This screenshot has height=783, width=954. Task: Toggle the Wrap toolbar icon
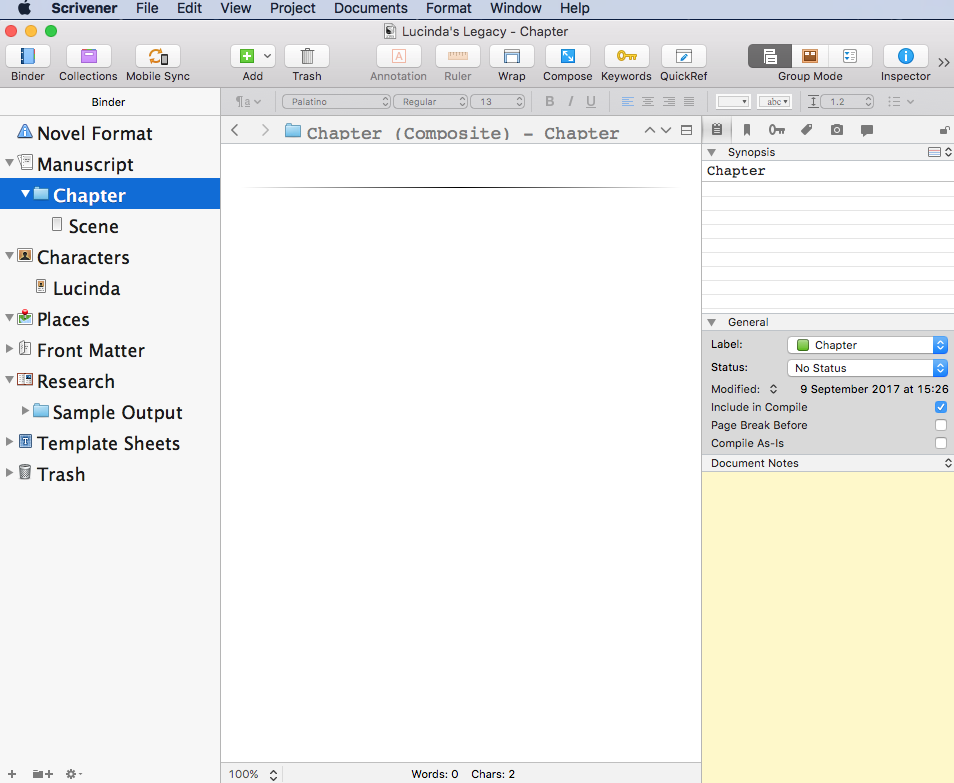(512, 57)
